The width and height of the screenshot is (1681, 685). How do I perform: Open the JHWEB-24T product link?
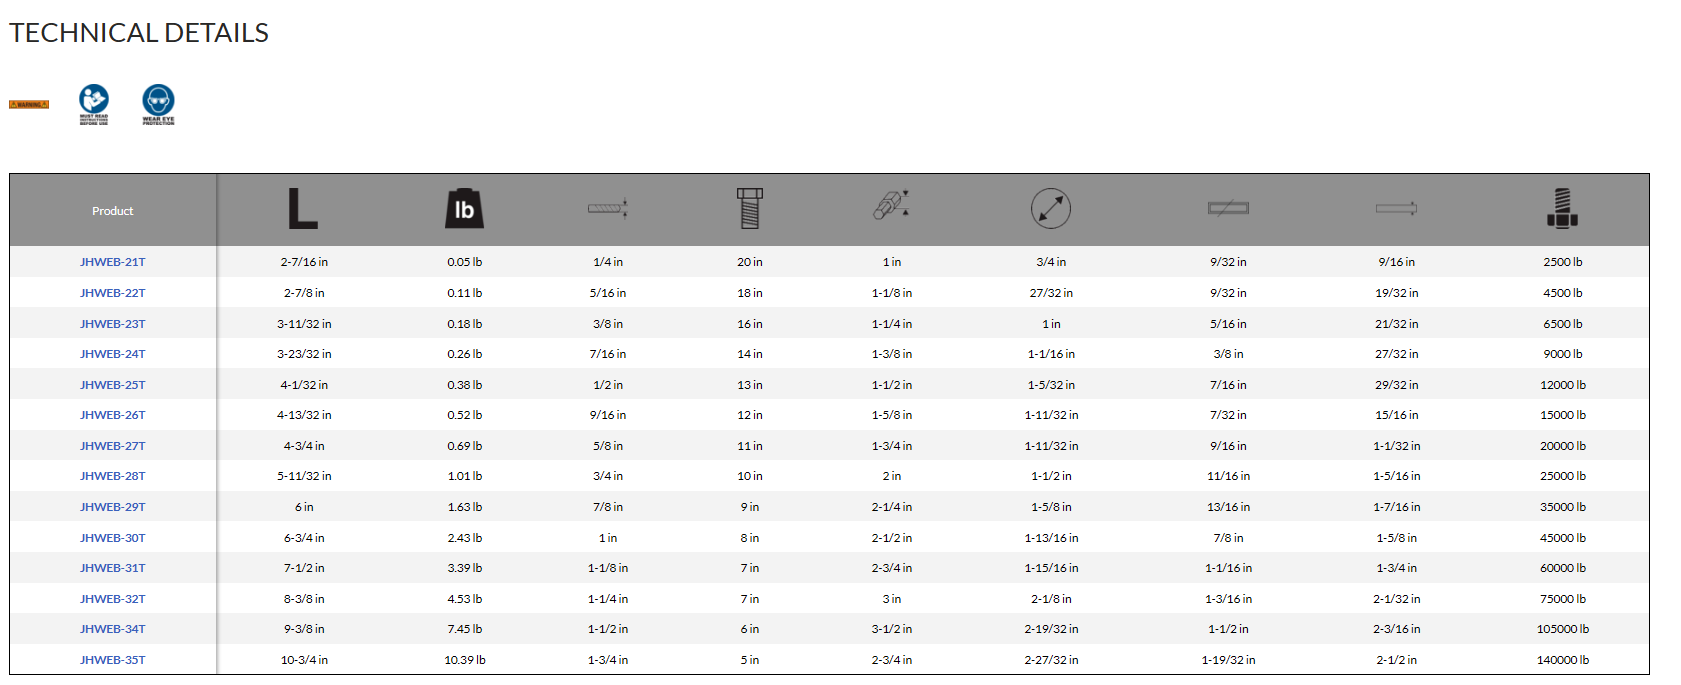tap(113, 354)
